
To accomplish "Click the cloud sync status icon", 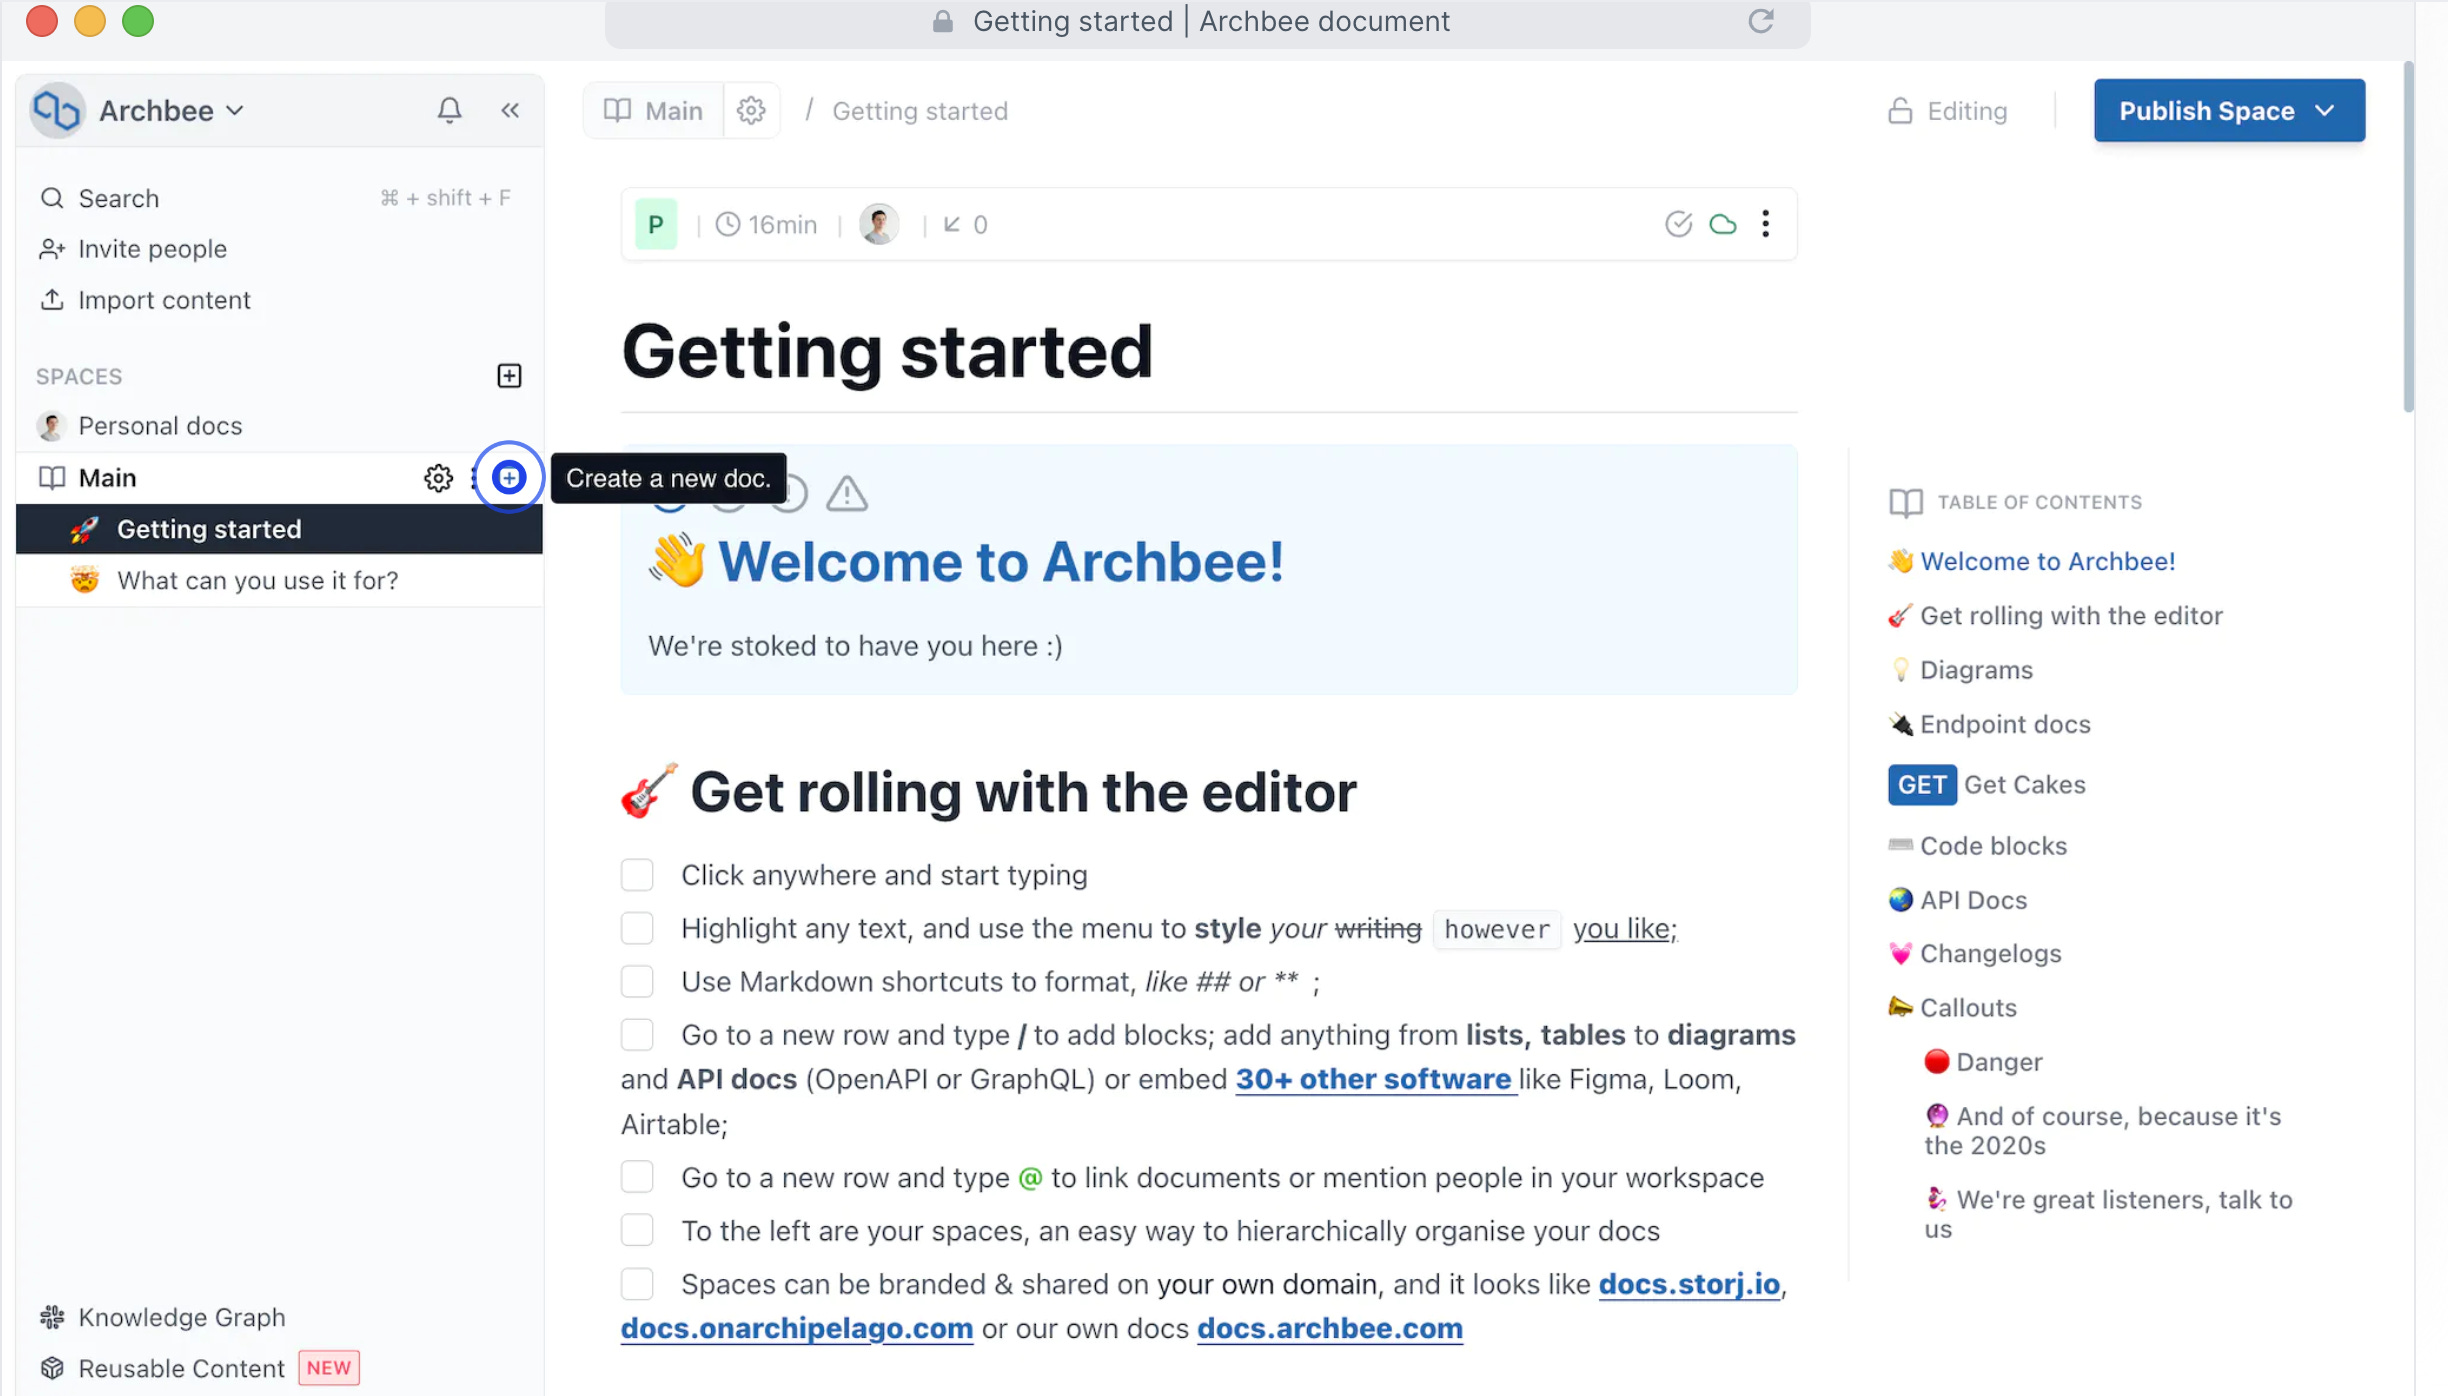I will (1723, 224).
